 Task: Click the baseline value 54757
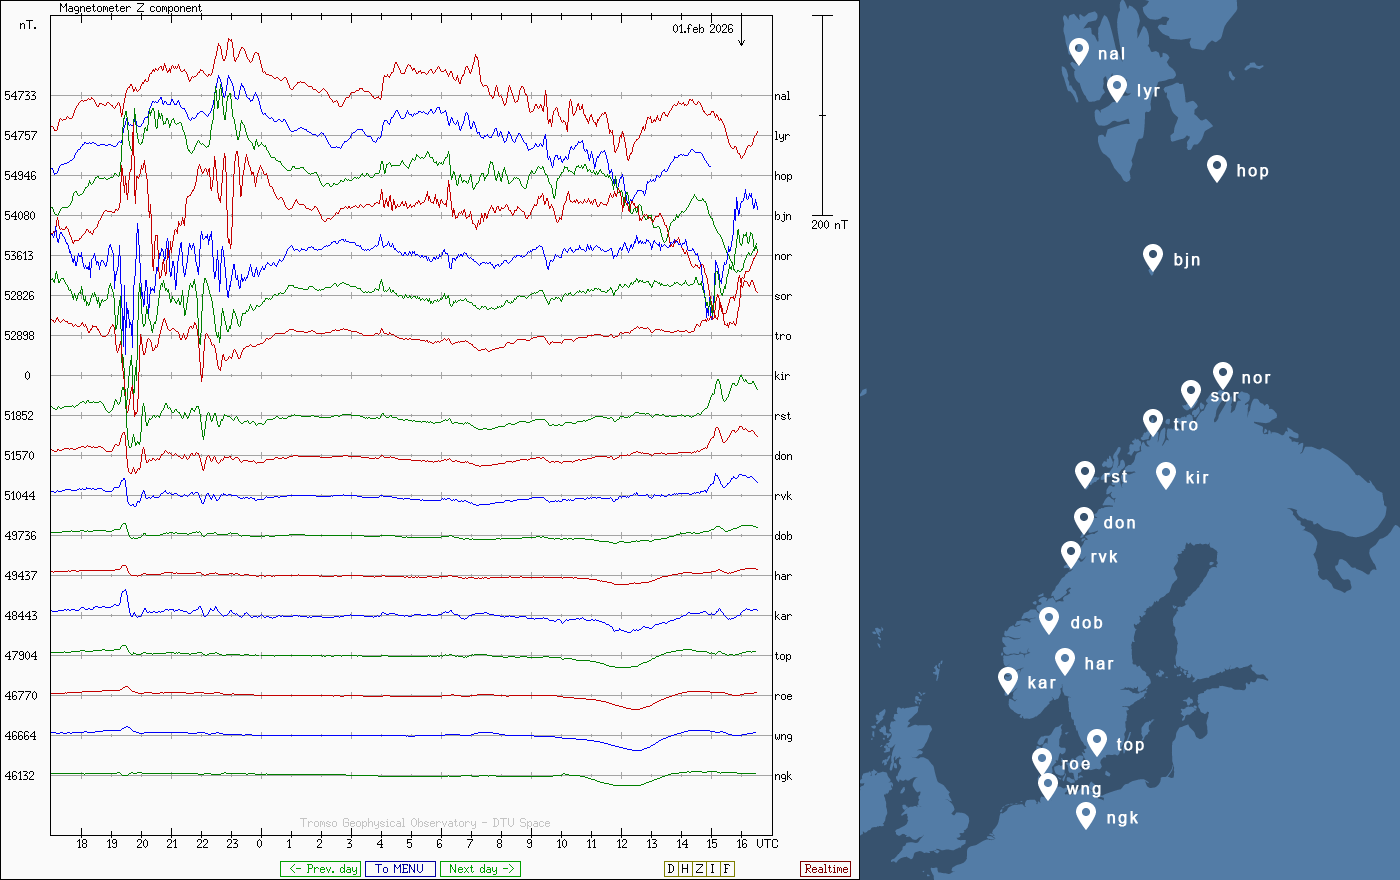(20, 136)
